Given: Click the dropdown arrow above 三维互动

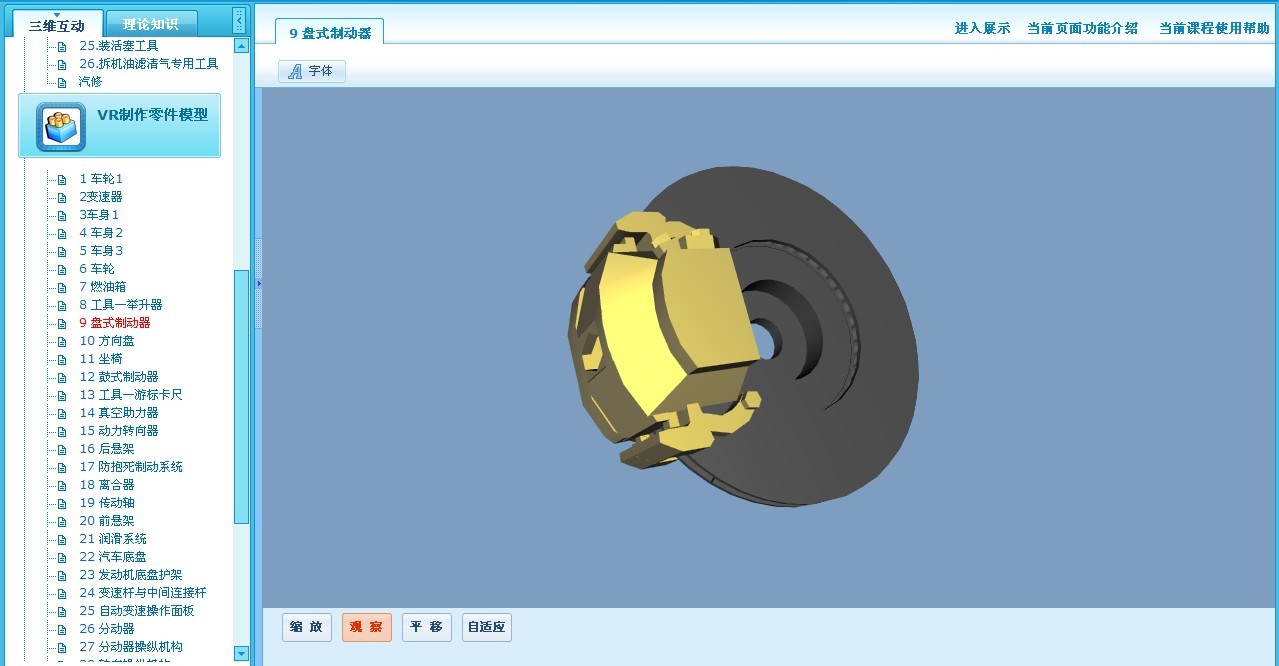Looking at the screenshot, I should point(57,14).
